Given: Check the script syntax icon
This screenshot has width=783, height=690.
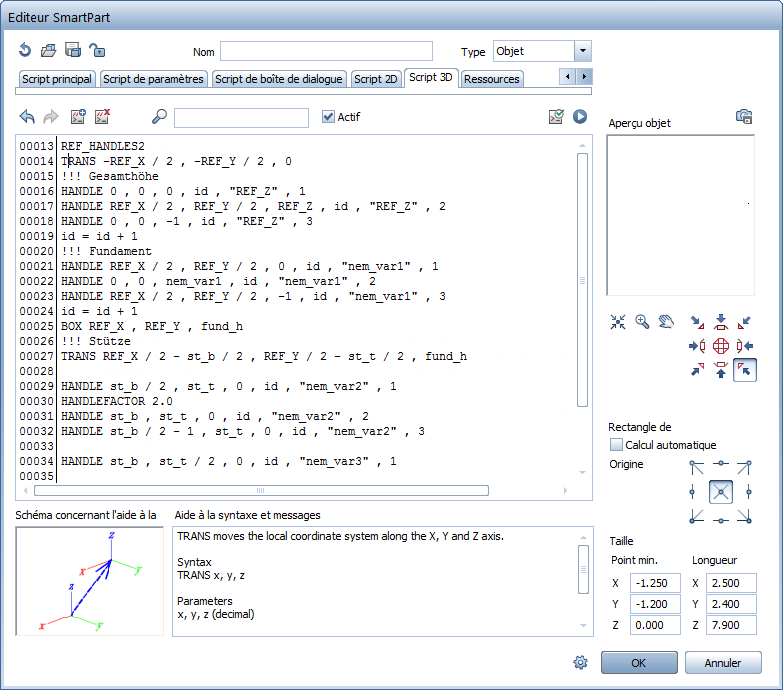Looking at the screenshot, I should (556, 116).
